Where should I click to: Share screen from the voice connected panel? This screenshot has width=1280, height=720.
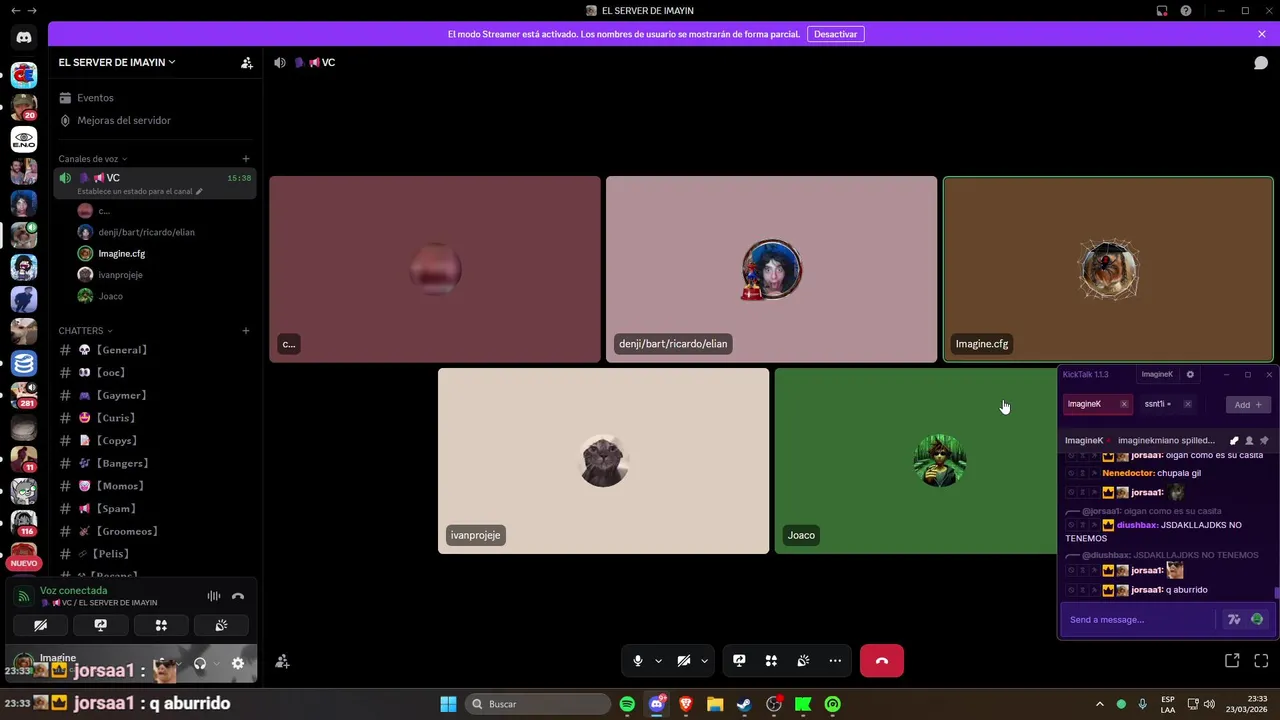point(100,625)
